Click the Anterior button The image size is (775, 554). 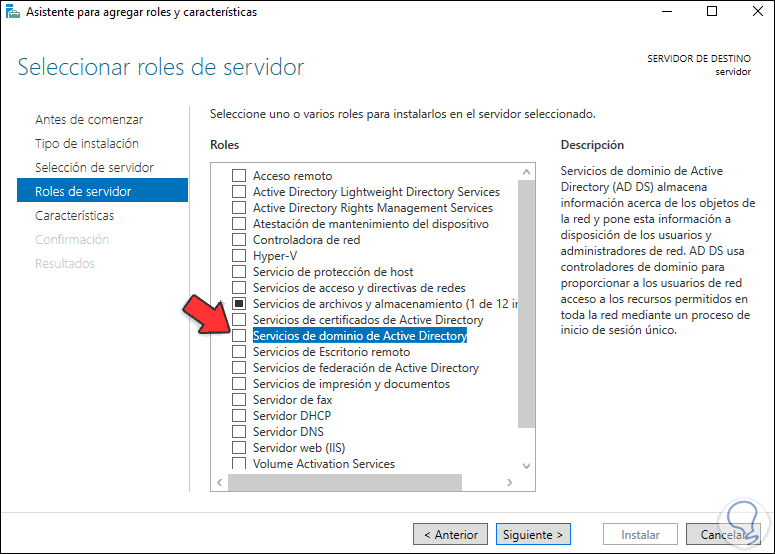(x=450, y=534)
